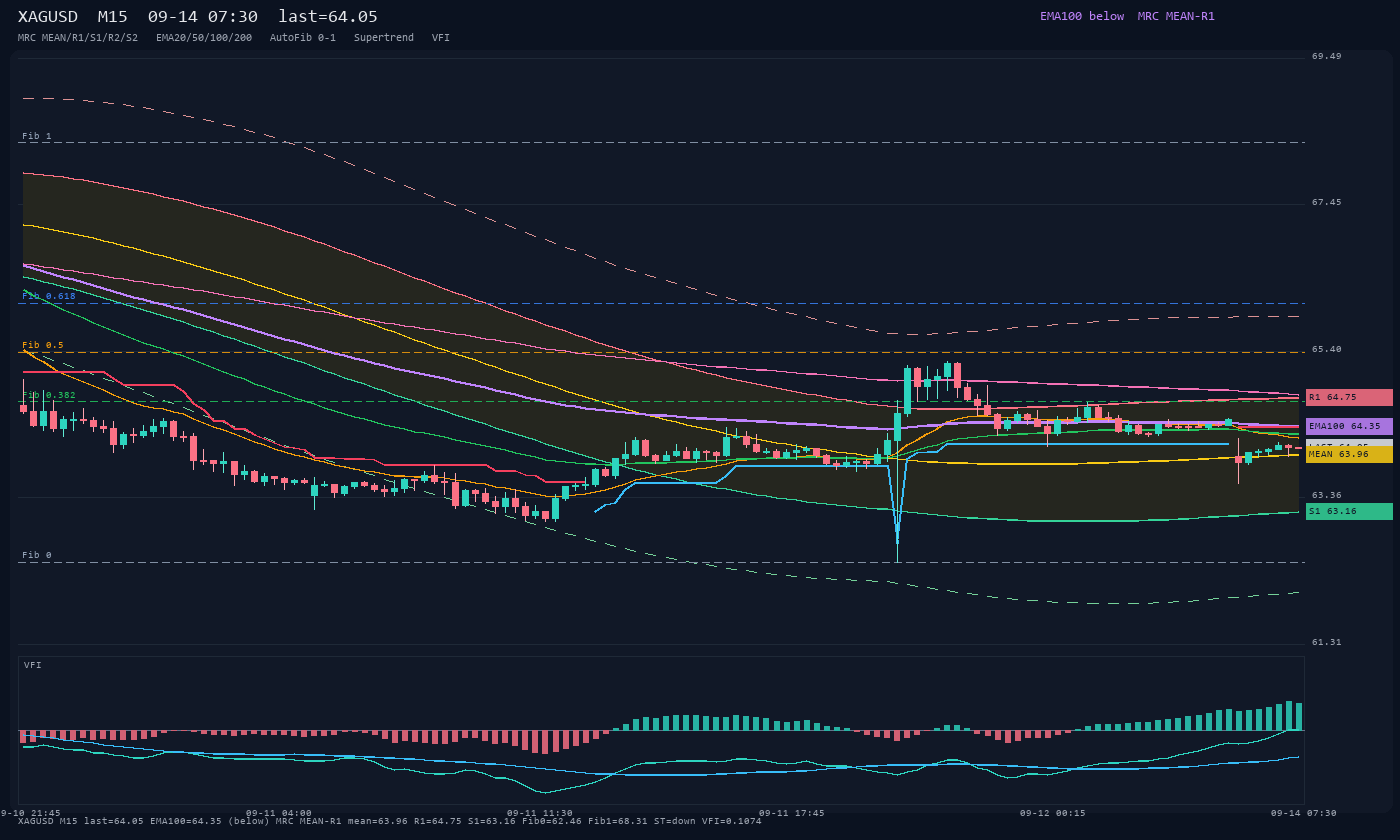This screenshot has width=1400, height=840.
Task: Click the 'Fib 0.382' level label
Action: pyautogui.click(x=49, y=395)
